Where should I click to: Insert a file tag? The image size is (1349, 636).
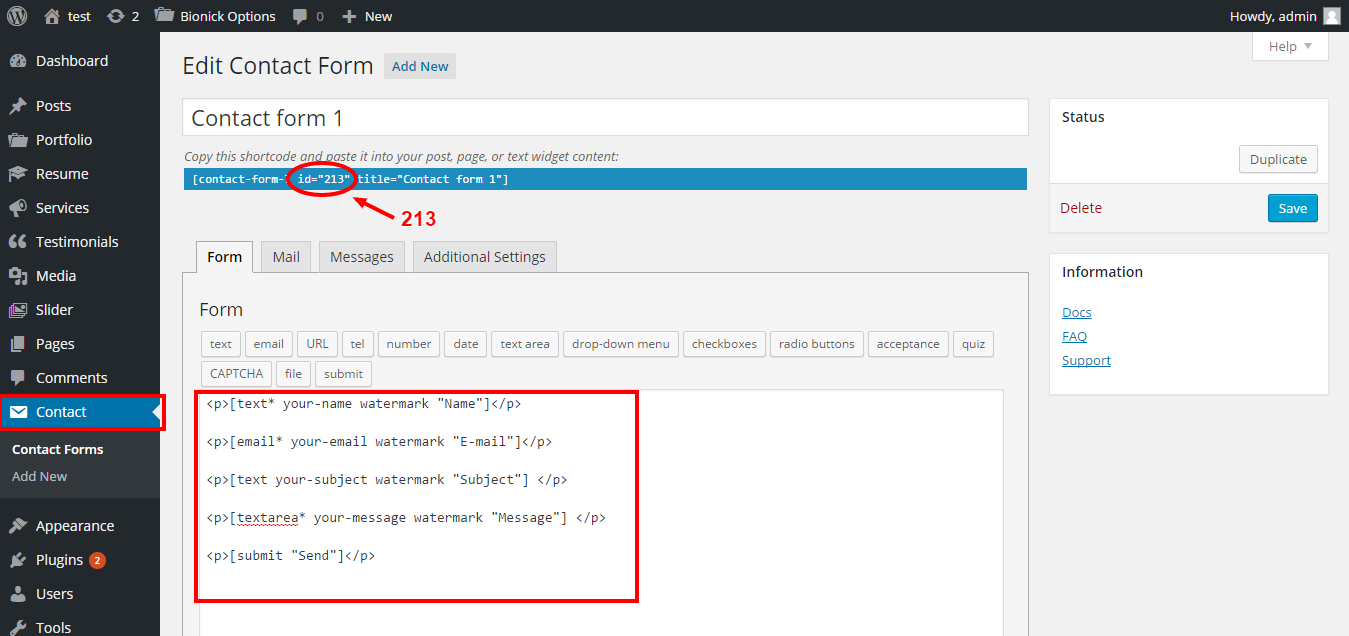click(293, 374)
